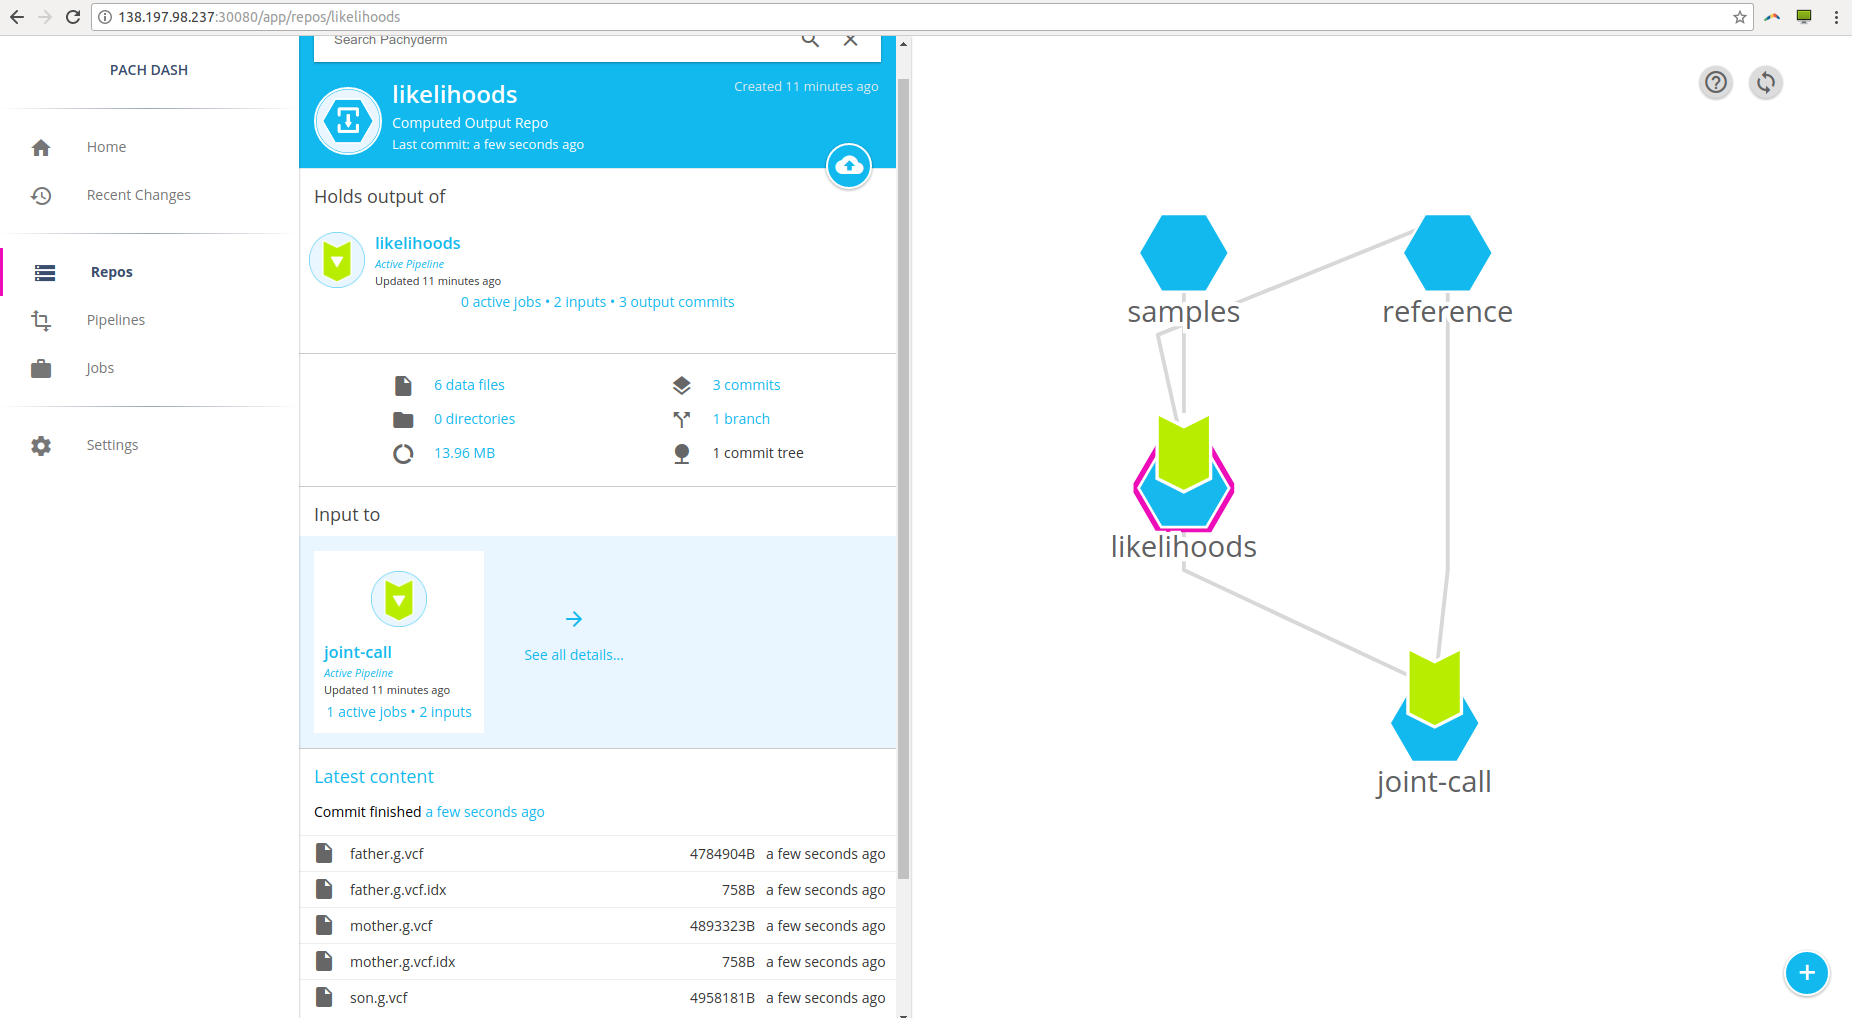Screen dimensions: 1852x1018
Task: Select the samples repo hexagon node
Action: tap(1183, 253)
